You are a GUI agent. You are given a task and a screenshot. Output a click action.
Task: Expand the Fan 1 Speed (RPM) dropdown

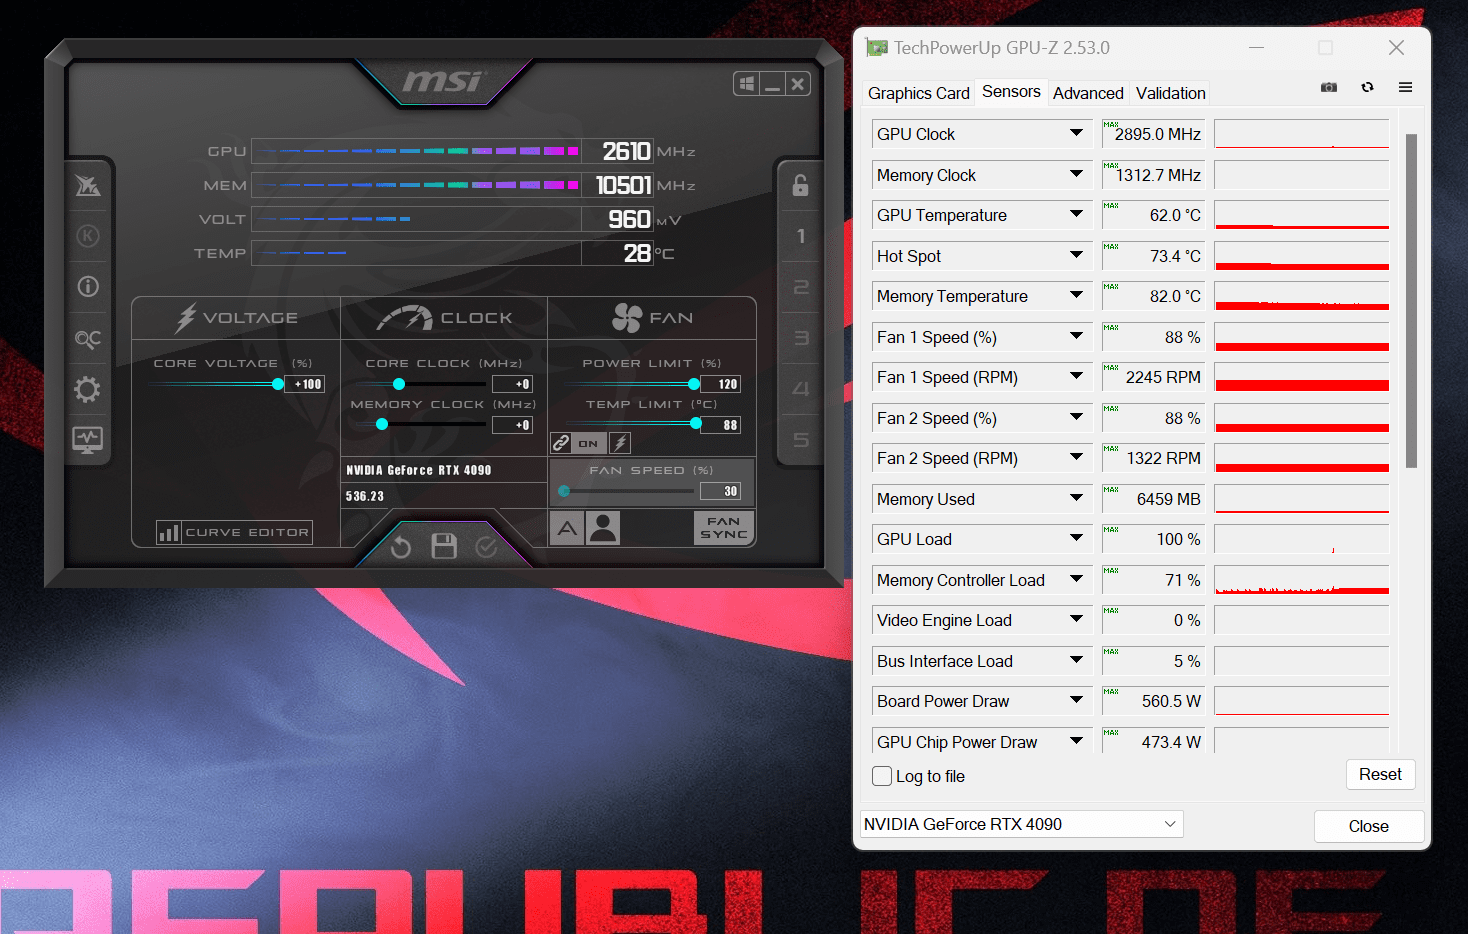[1076, 376]
